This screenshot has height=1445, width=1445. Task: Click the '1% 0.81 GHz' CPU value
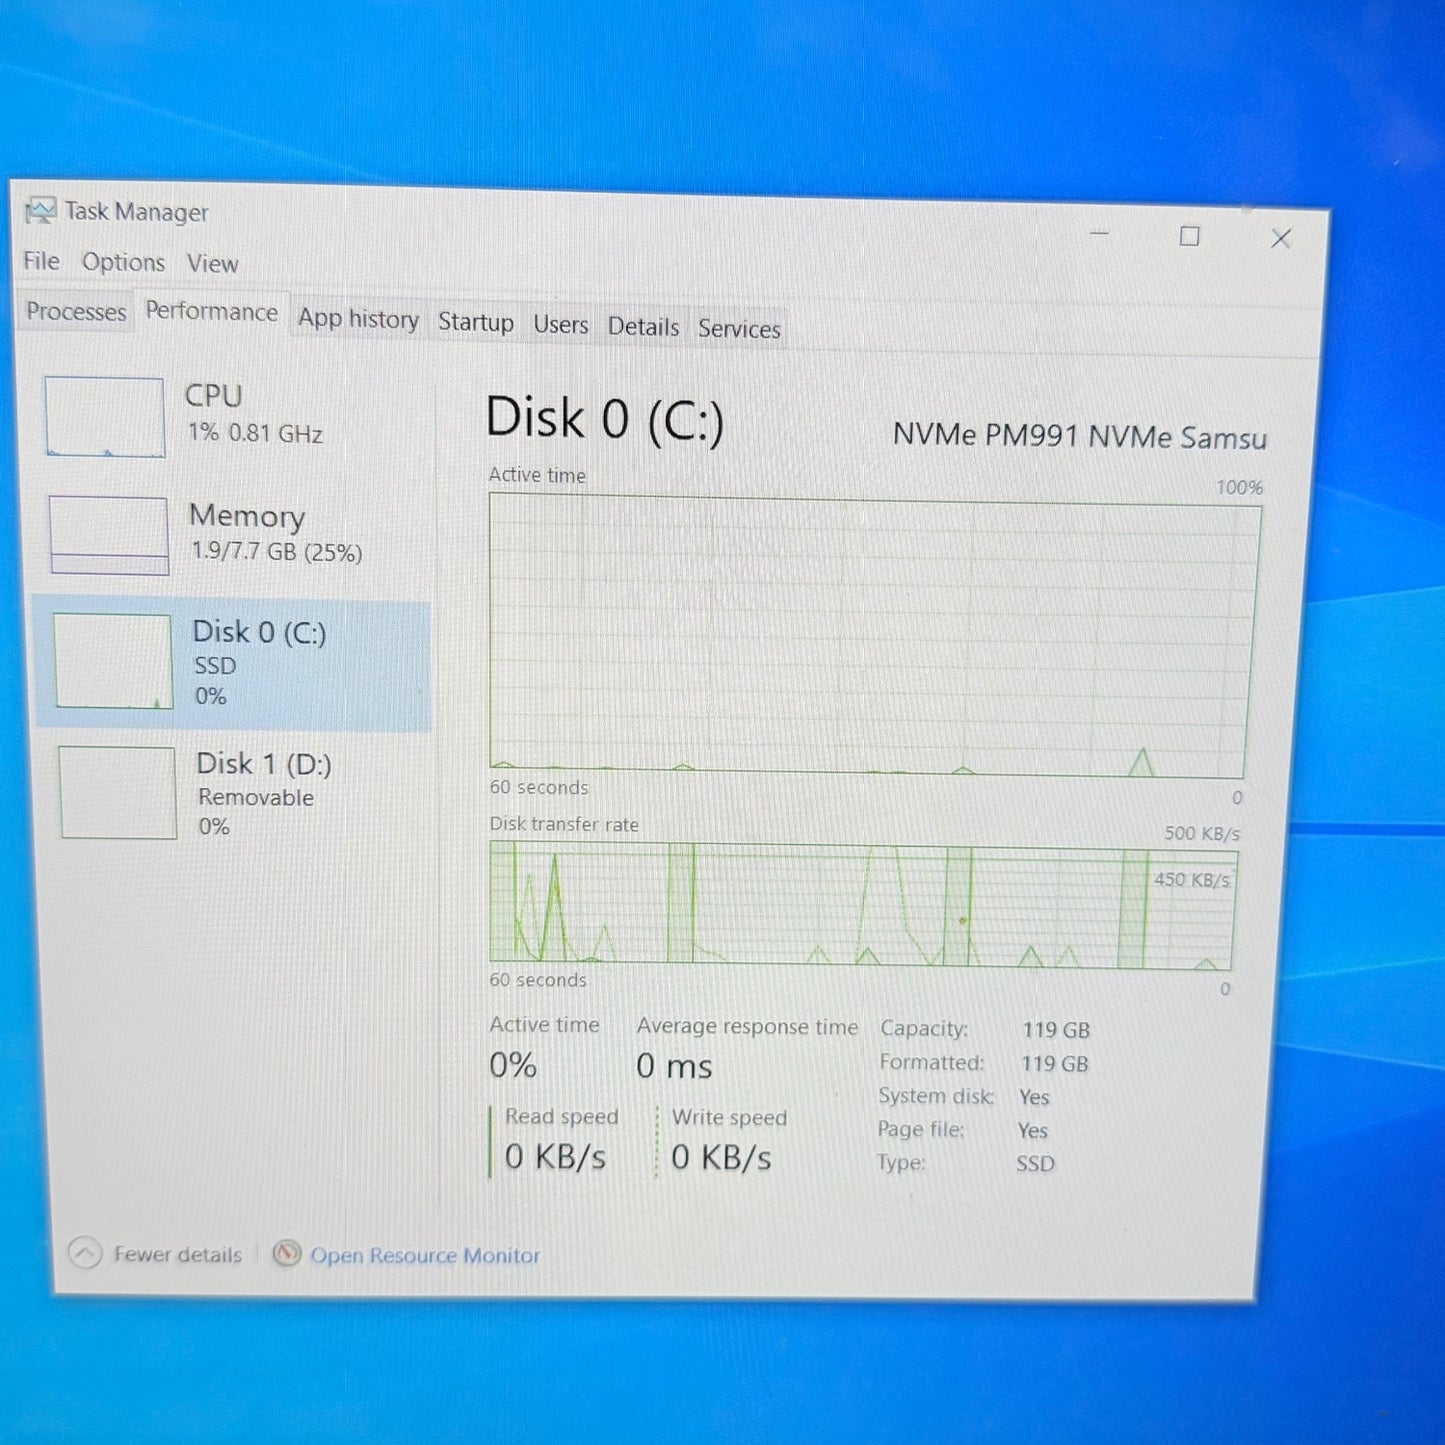pyautogui.click(x=255, y=433)
